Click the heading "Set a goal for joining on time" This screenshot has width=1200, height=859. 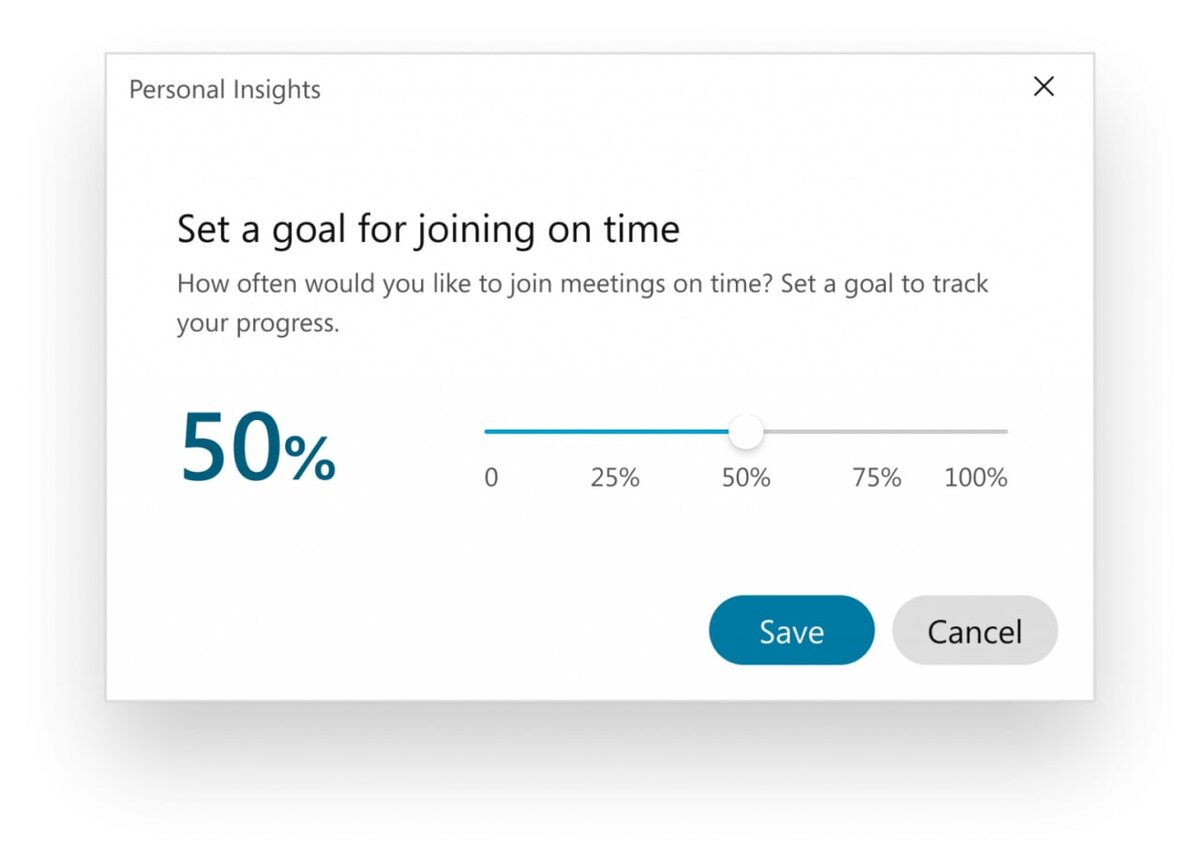tap(428, 230)
